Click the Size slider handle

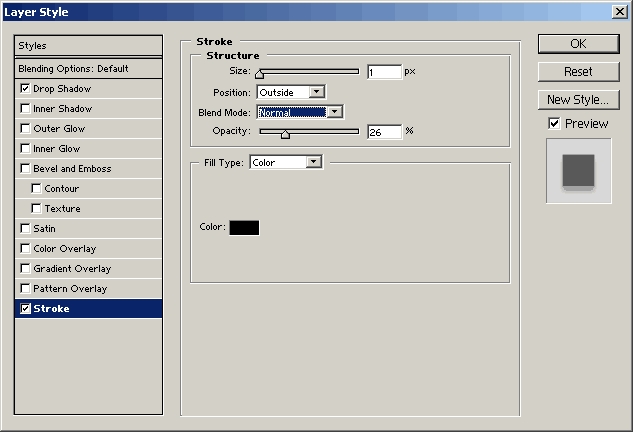click(260, 73)
